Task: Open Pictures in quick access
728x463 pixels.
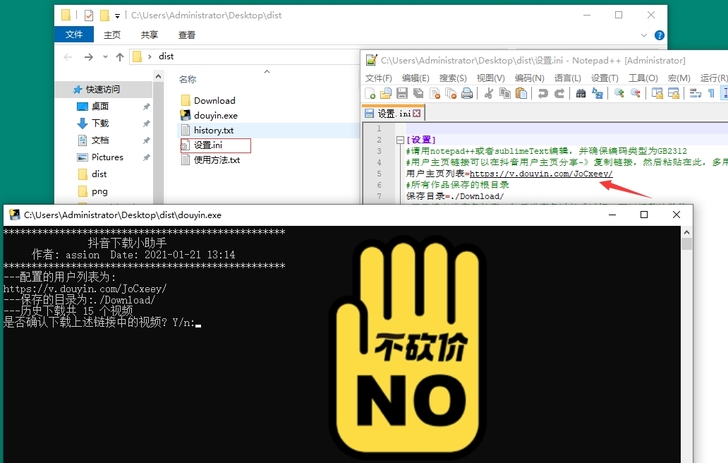Action: tap(107, 157)
